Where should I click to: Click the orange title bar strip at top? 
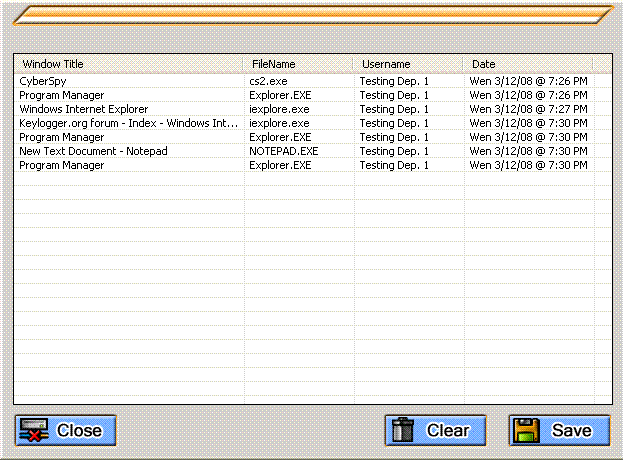(x=311, y=14)
